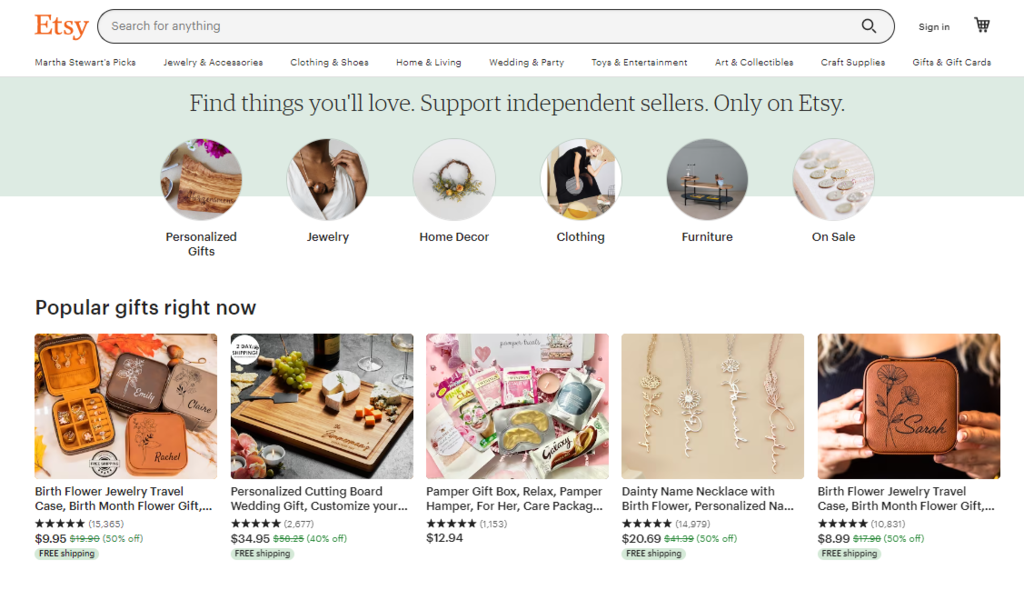
Task: Click the Sign in link
Action: pyautogui.click(x=933, y=27)
